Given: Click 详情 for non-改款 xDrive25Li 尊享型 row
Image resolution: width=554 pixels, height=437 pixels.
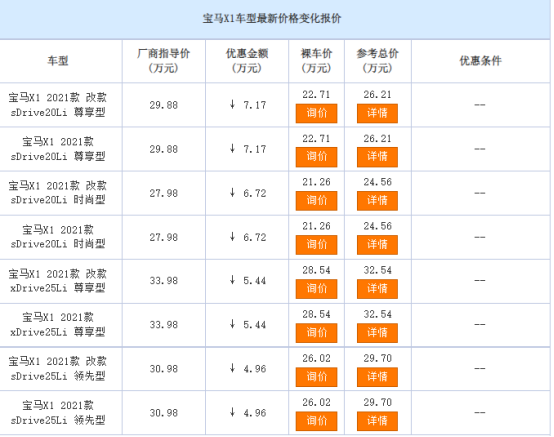Looking at the screenshot, I should pos(377,333).
